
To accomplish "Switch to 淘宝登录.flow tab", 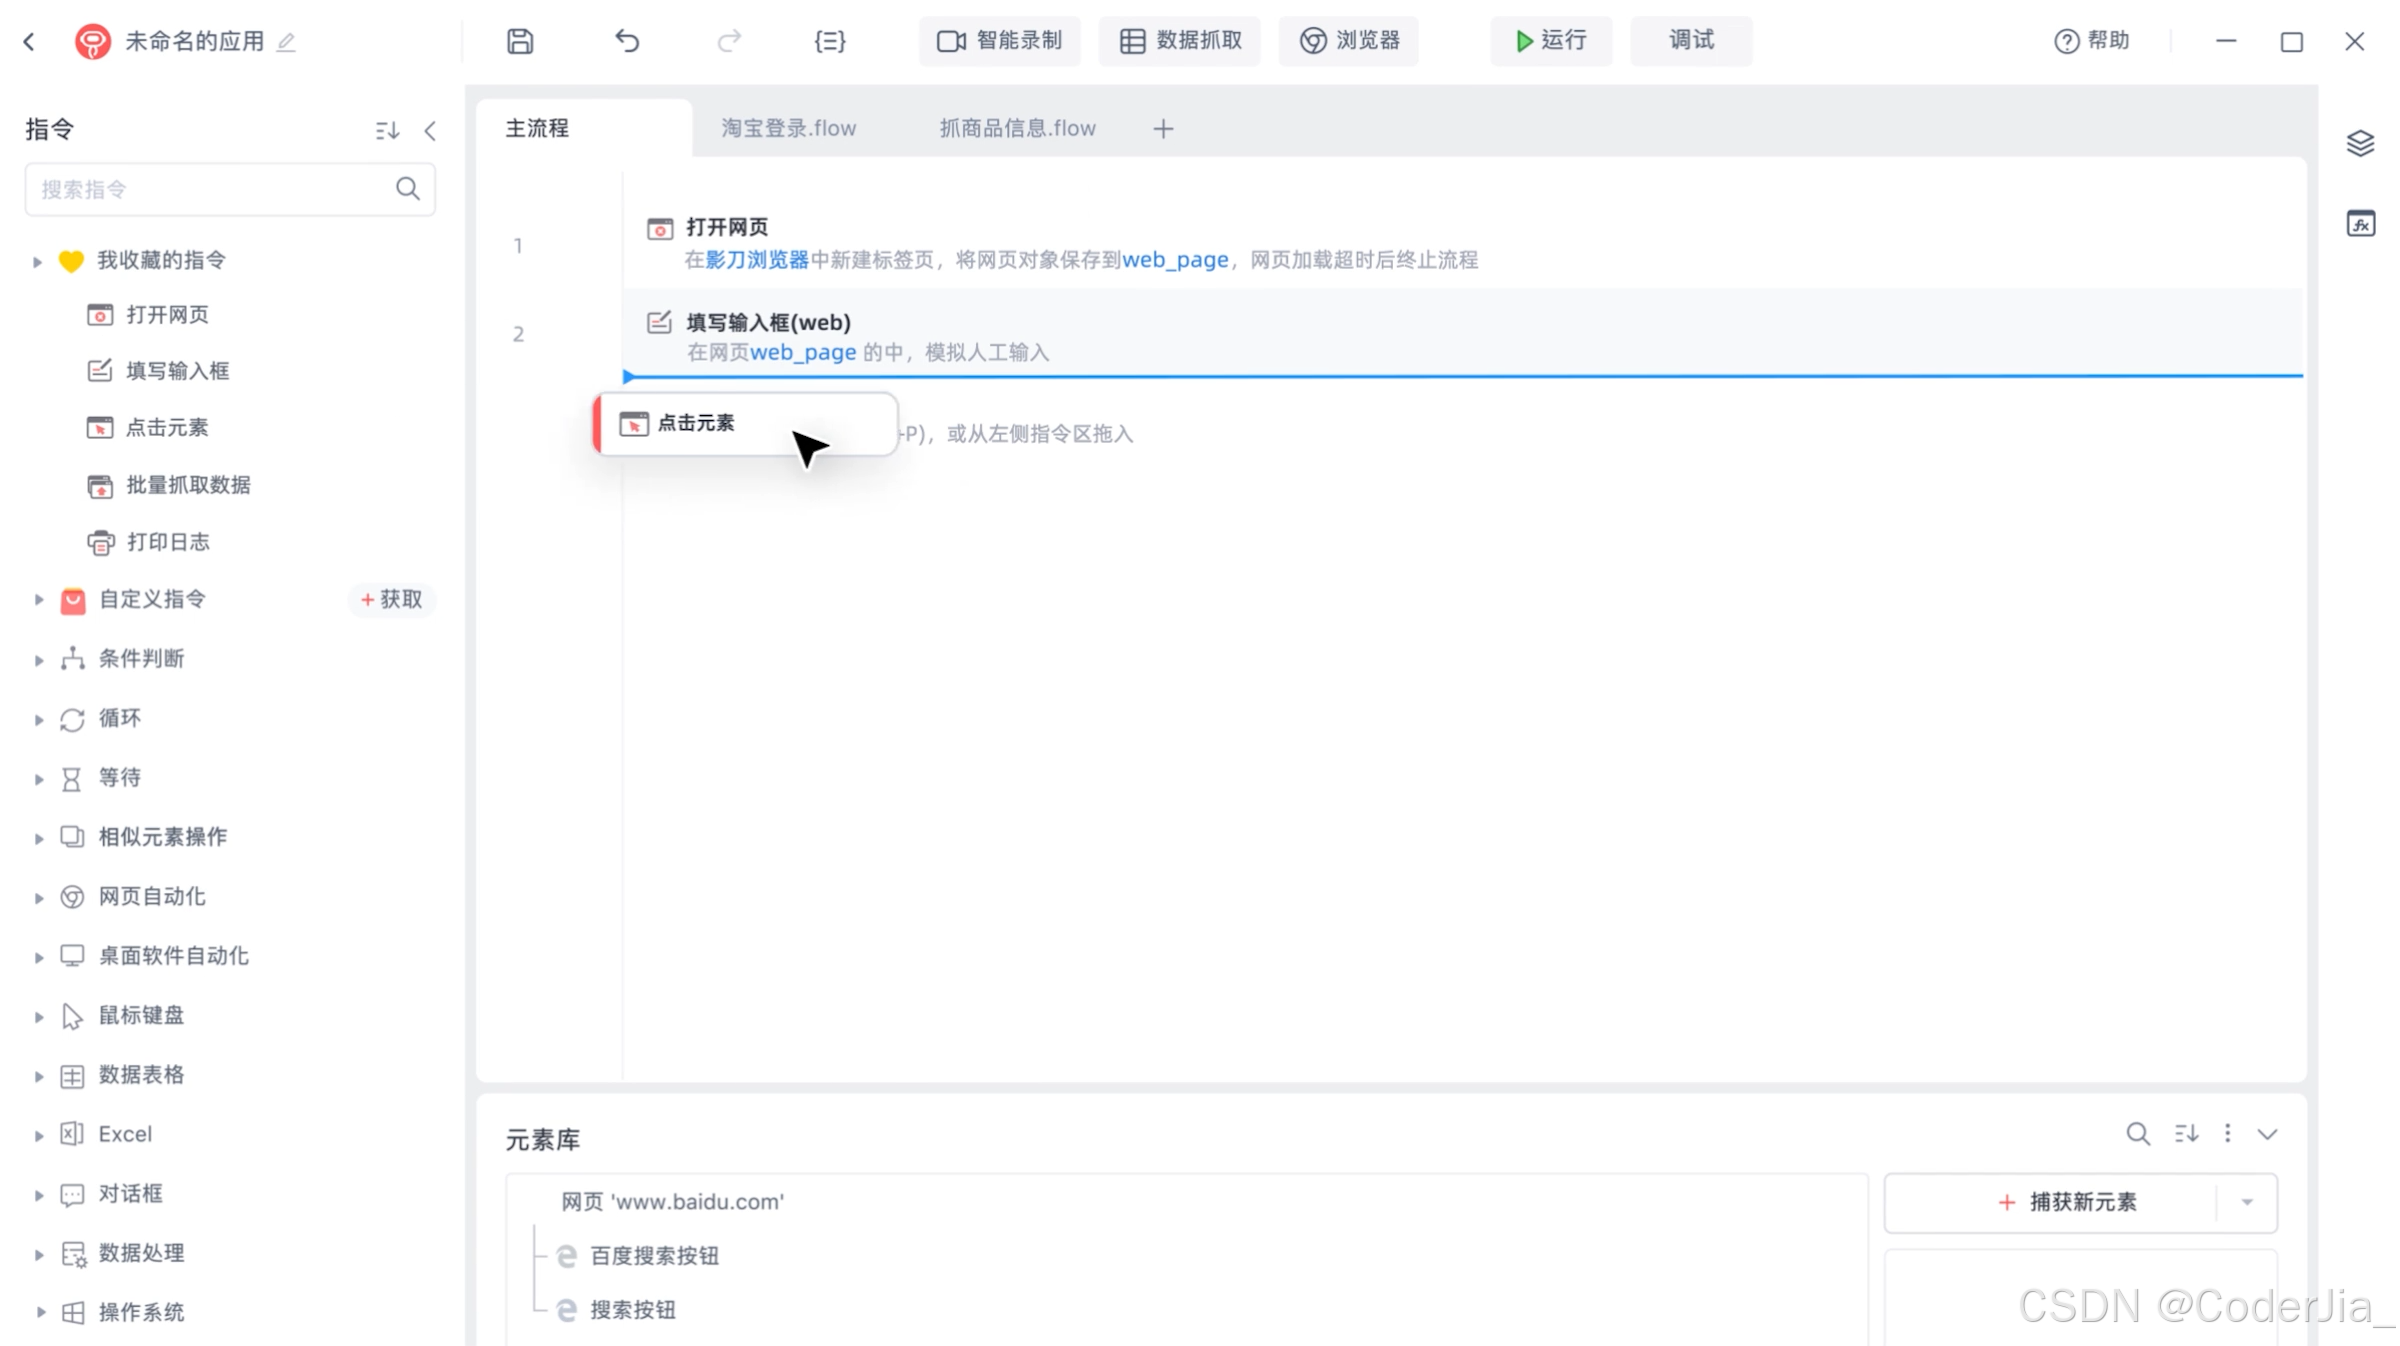I will (x=788, y=128).
